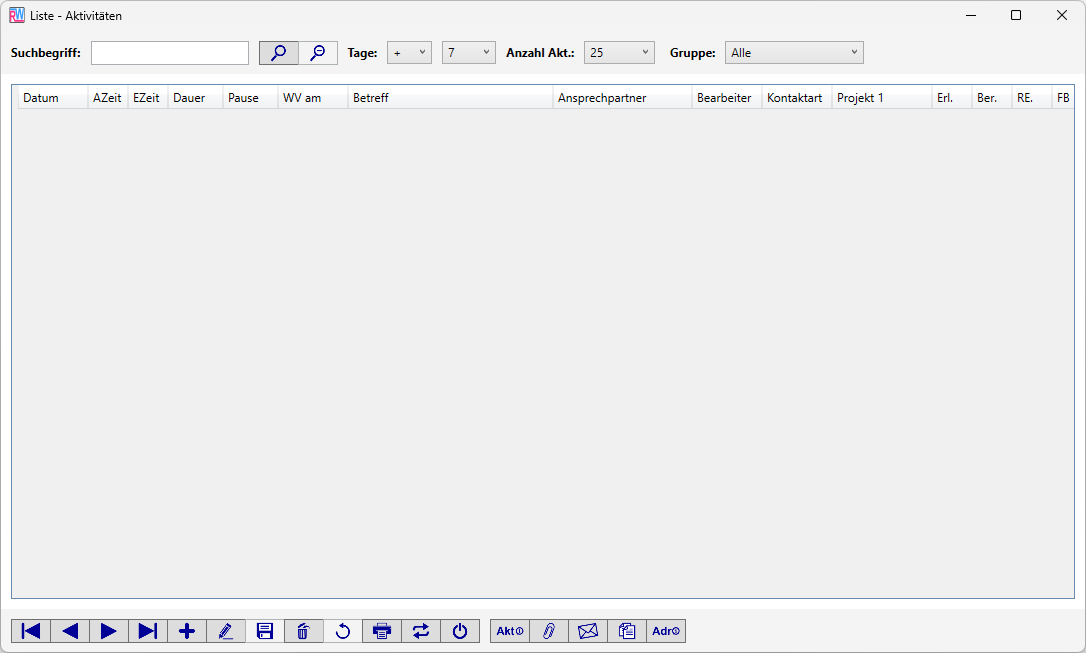This screenshot has height=653, width=1086.
Task: Click the Dauer column header
Action: tap(195, 98)
